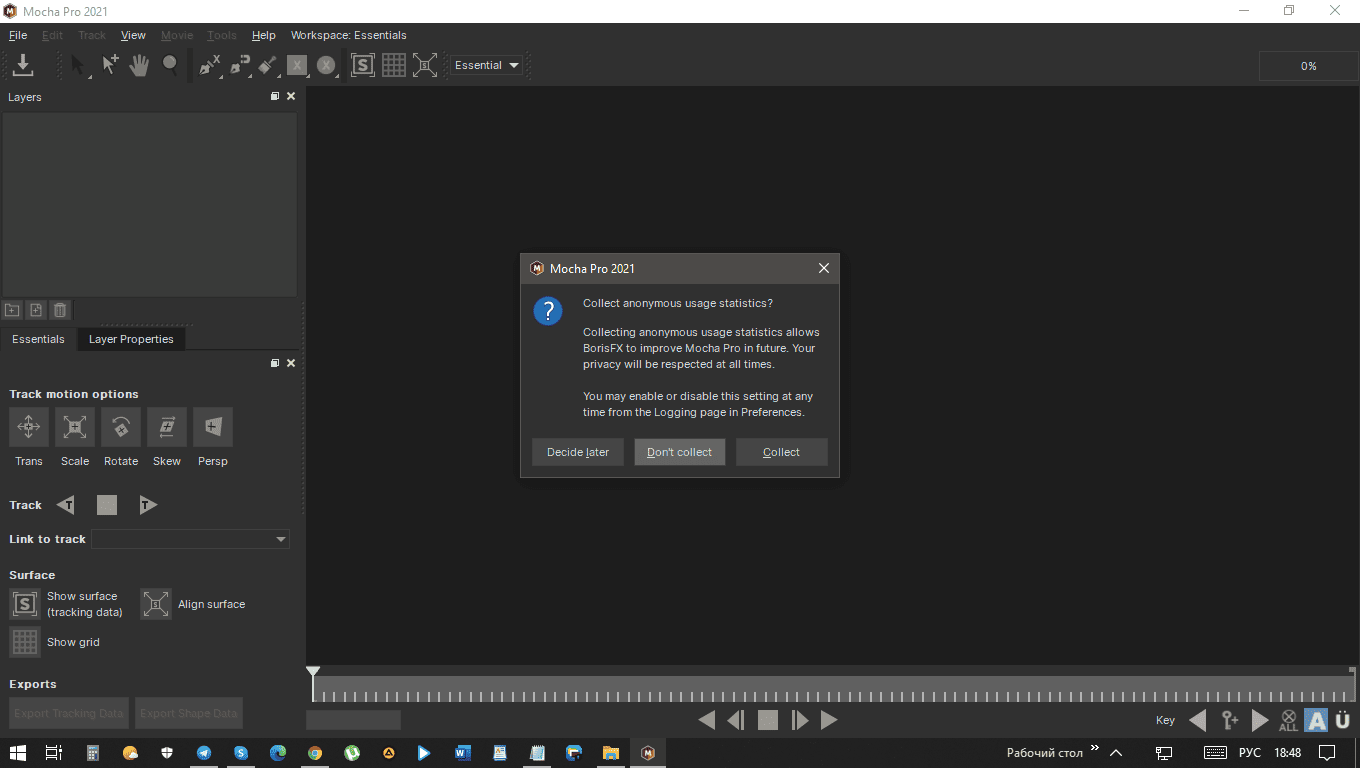The image size is (1360, 768).
Task: Click the track backwards button
Action: [66, 505]
